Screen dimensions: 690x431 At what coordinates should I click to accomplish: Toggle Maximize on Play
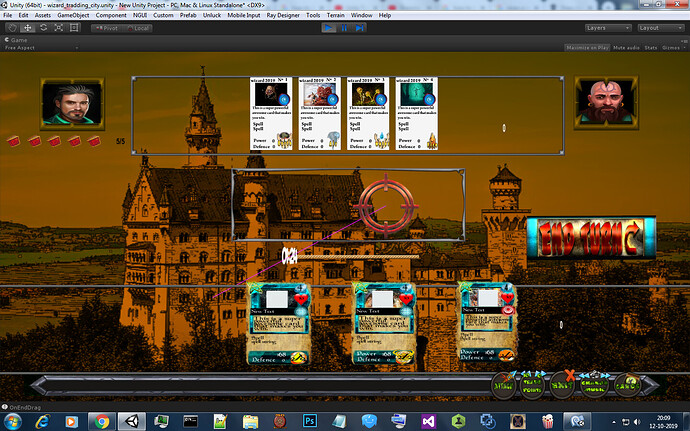[x=587, y=48]
